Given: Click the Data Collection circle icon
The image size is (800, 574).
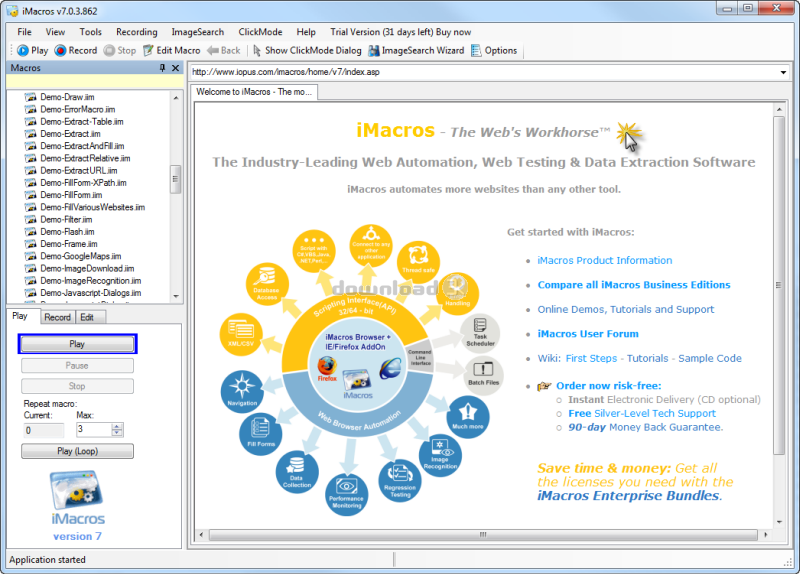Looking at the screenshot, I should point(297,471).
